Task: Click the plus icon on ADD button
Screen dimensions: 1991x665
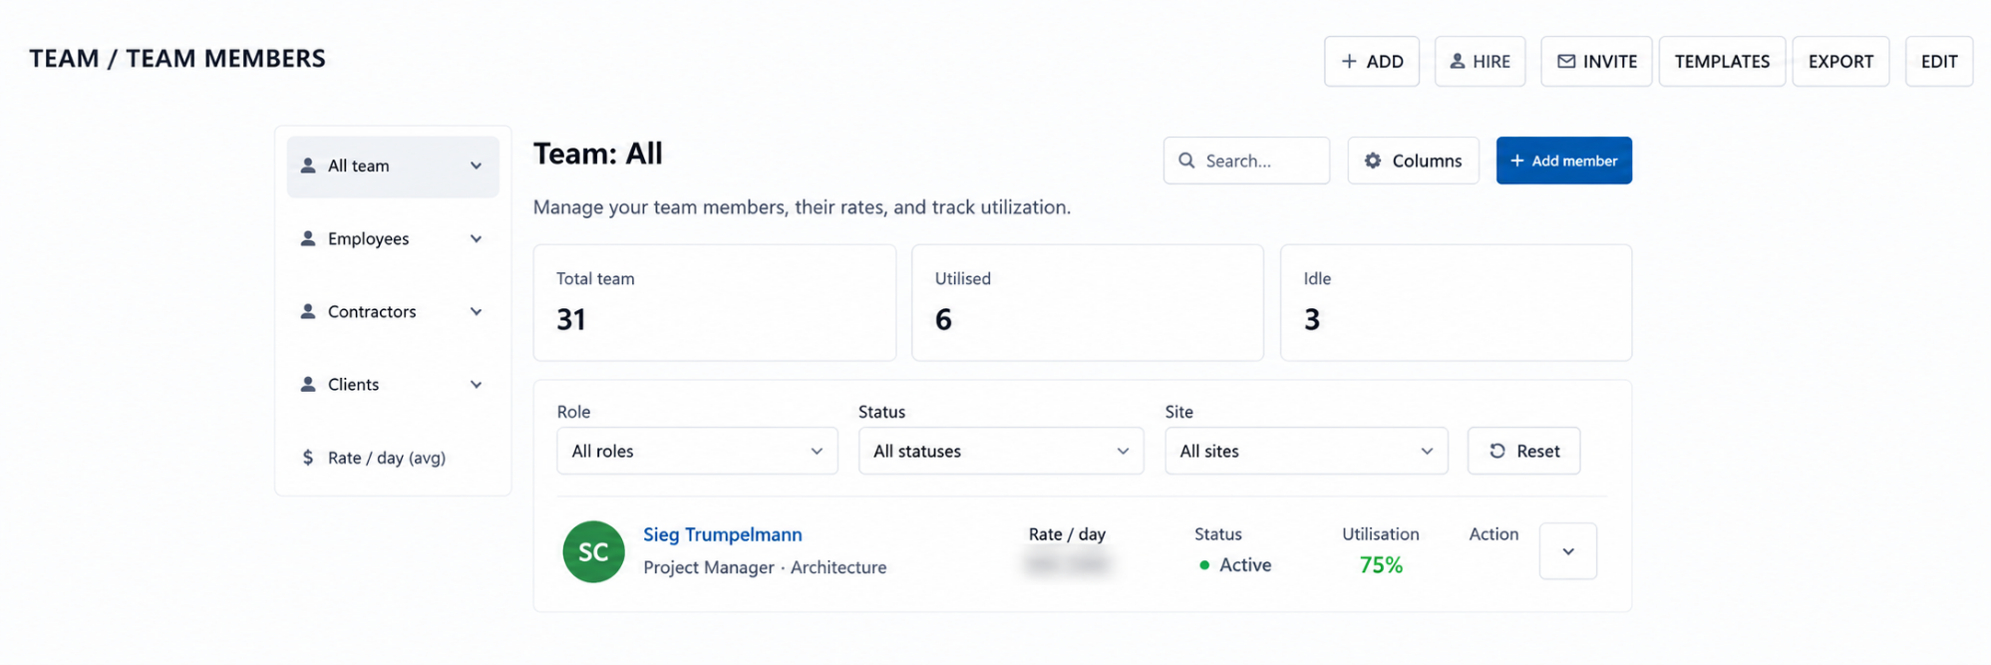Action: click(1349, 61)
